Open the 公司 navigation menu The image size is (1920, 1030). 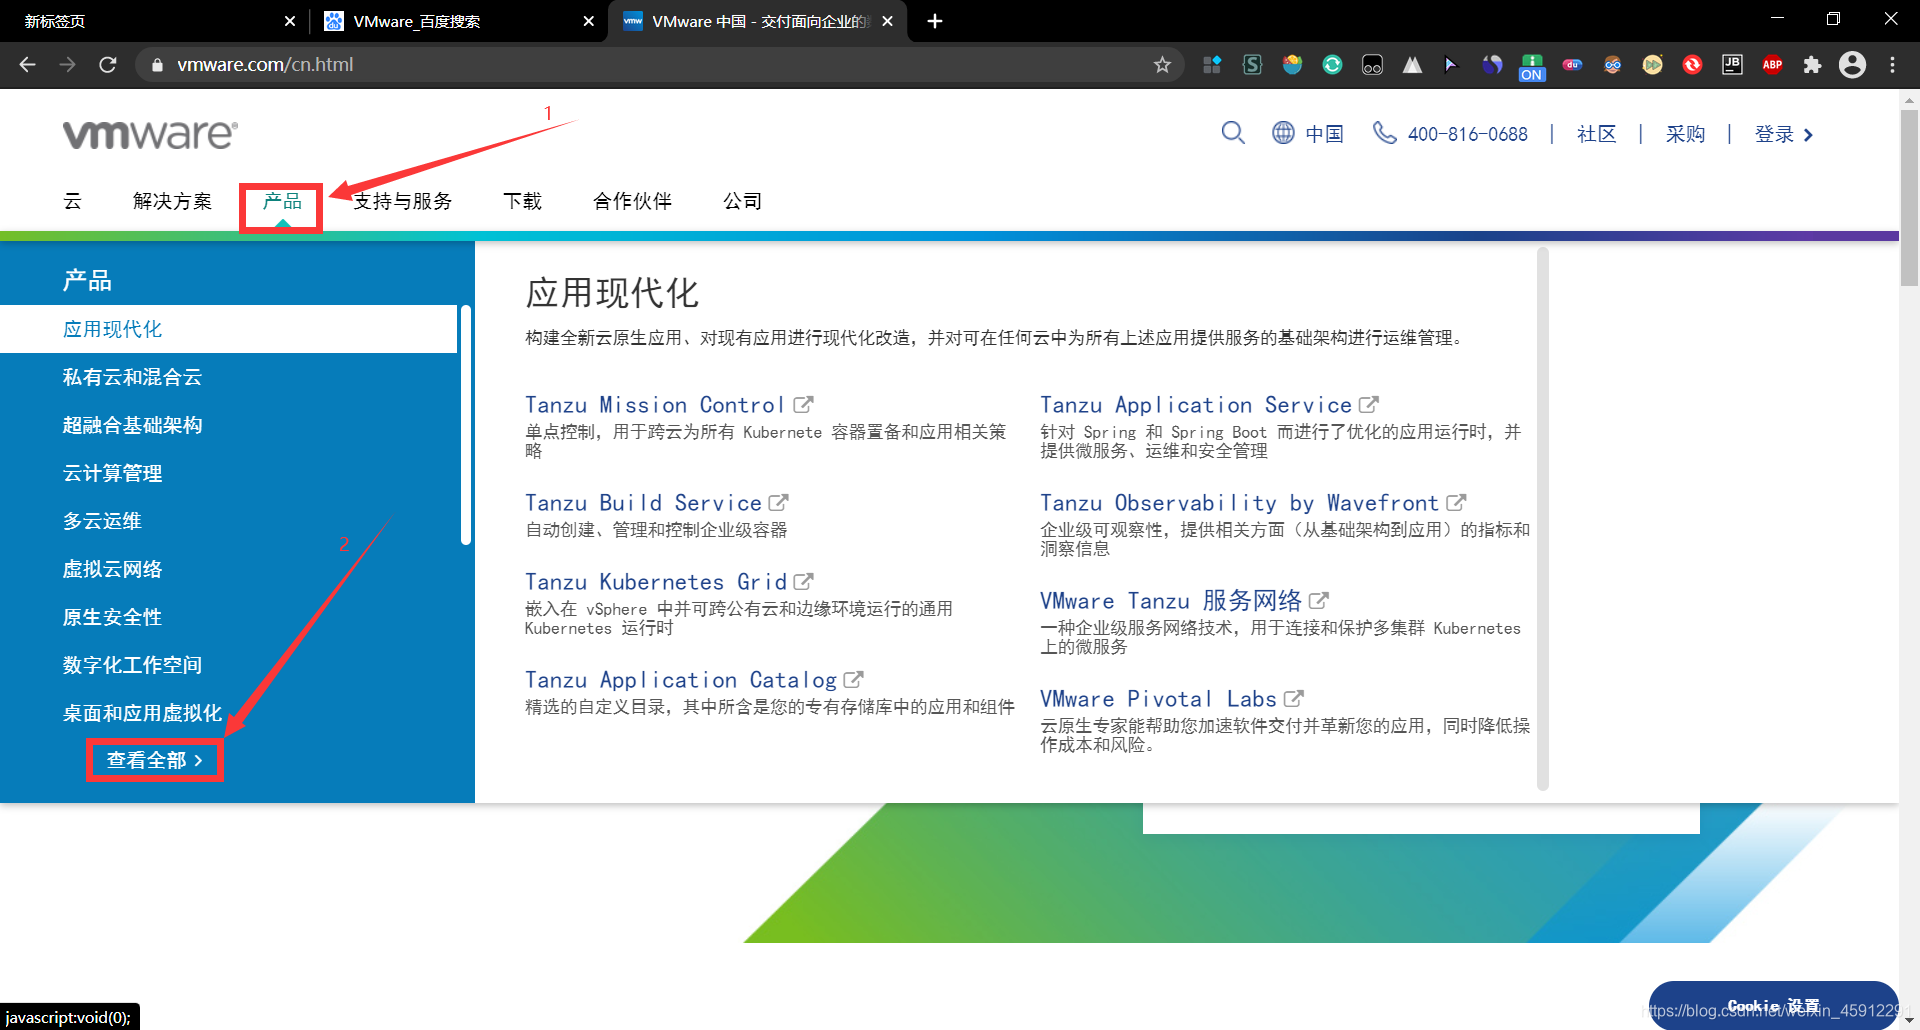[742, 201]
